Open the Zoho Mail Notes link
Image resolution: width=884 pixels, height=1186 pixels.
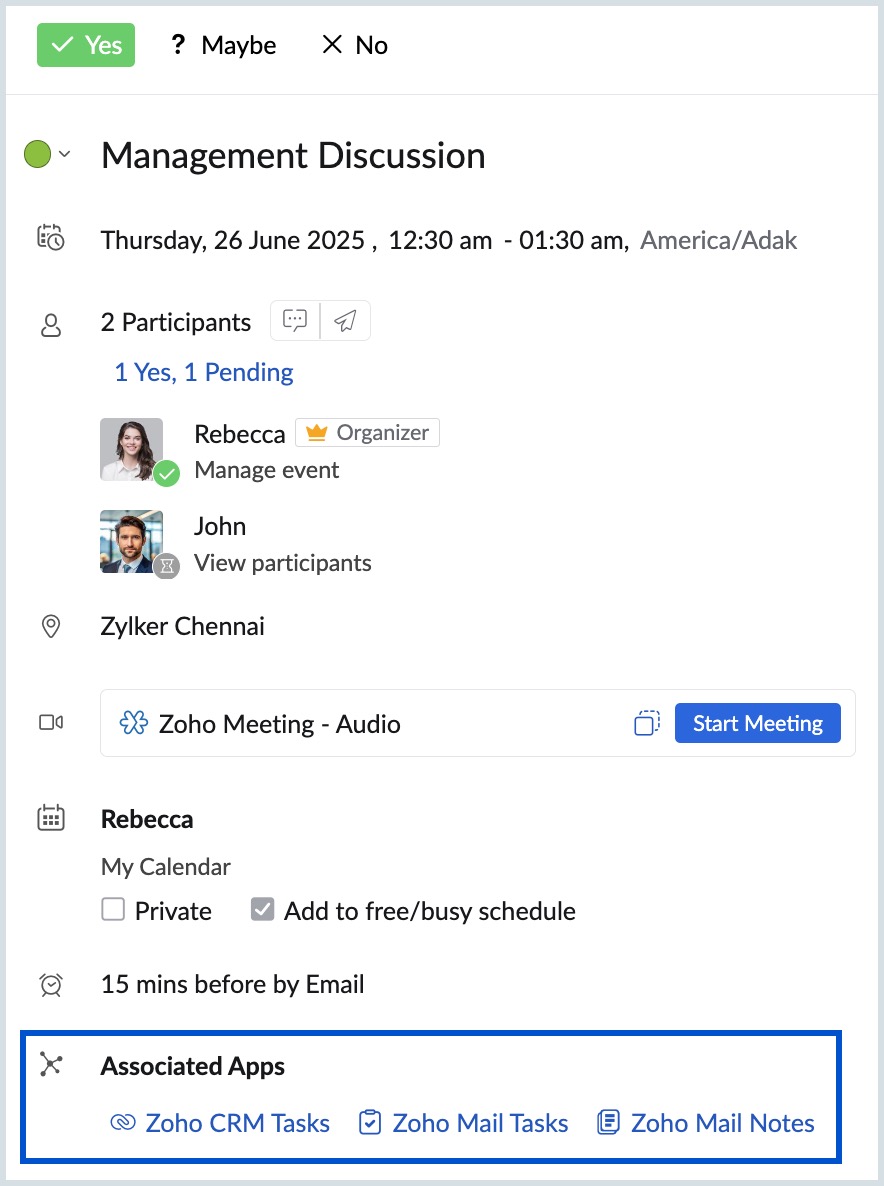706,1123
